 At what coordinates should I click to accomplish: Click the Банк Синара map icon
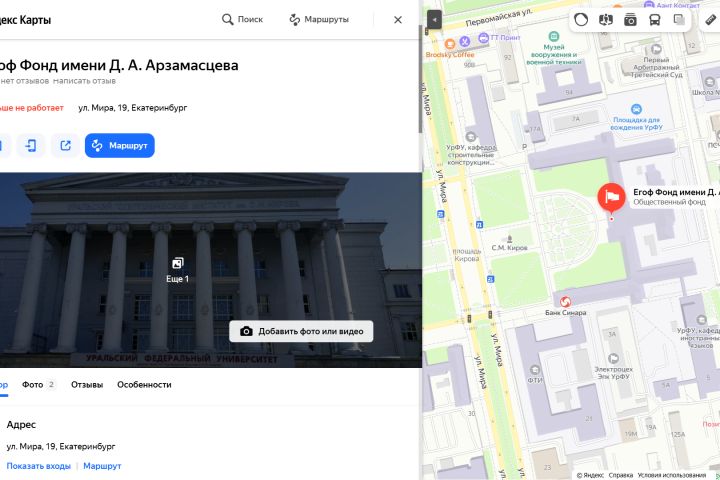point(565,302)
